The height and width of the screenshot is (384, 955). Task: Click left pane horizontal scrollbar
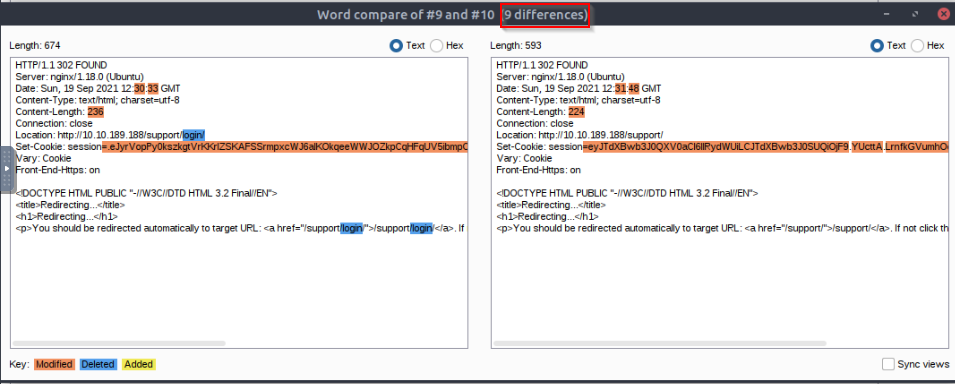(119, 344)
